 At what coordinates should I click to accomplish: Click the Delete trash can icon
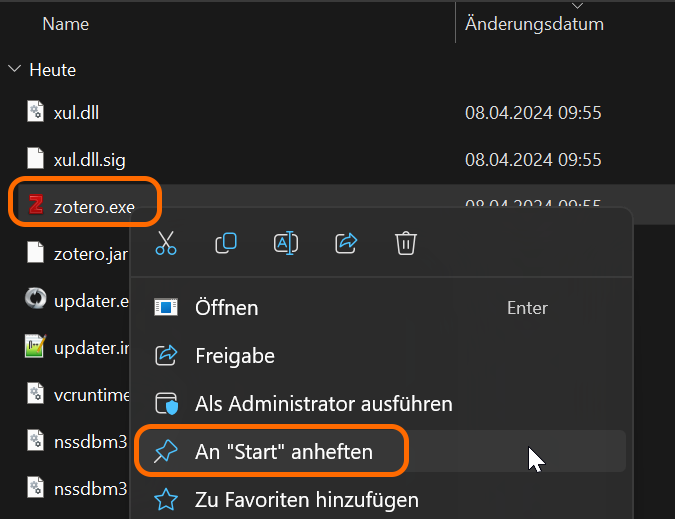tap(405, 243)
